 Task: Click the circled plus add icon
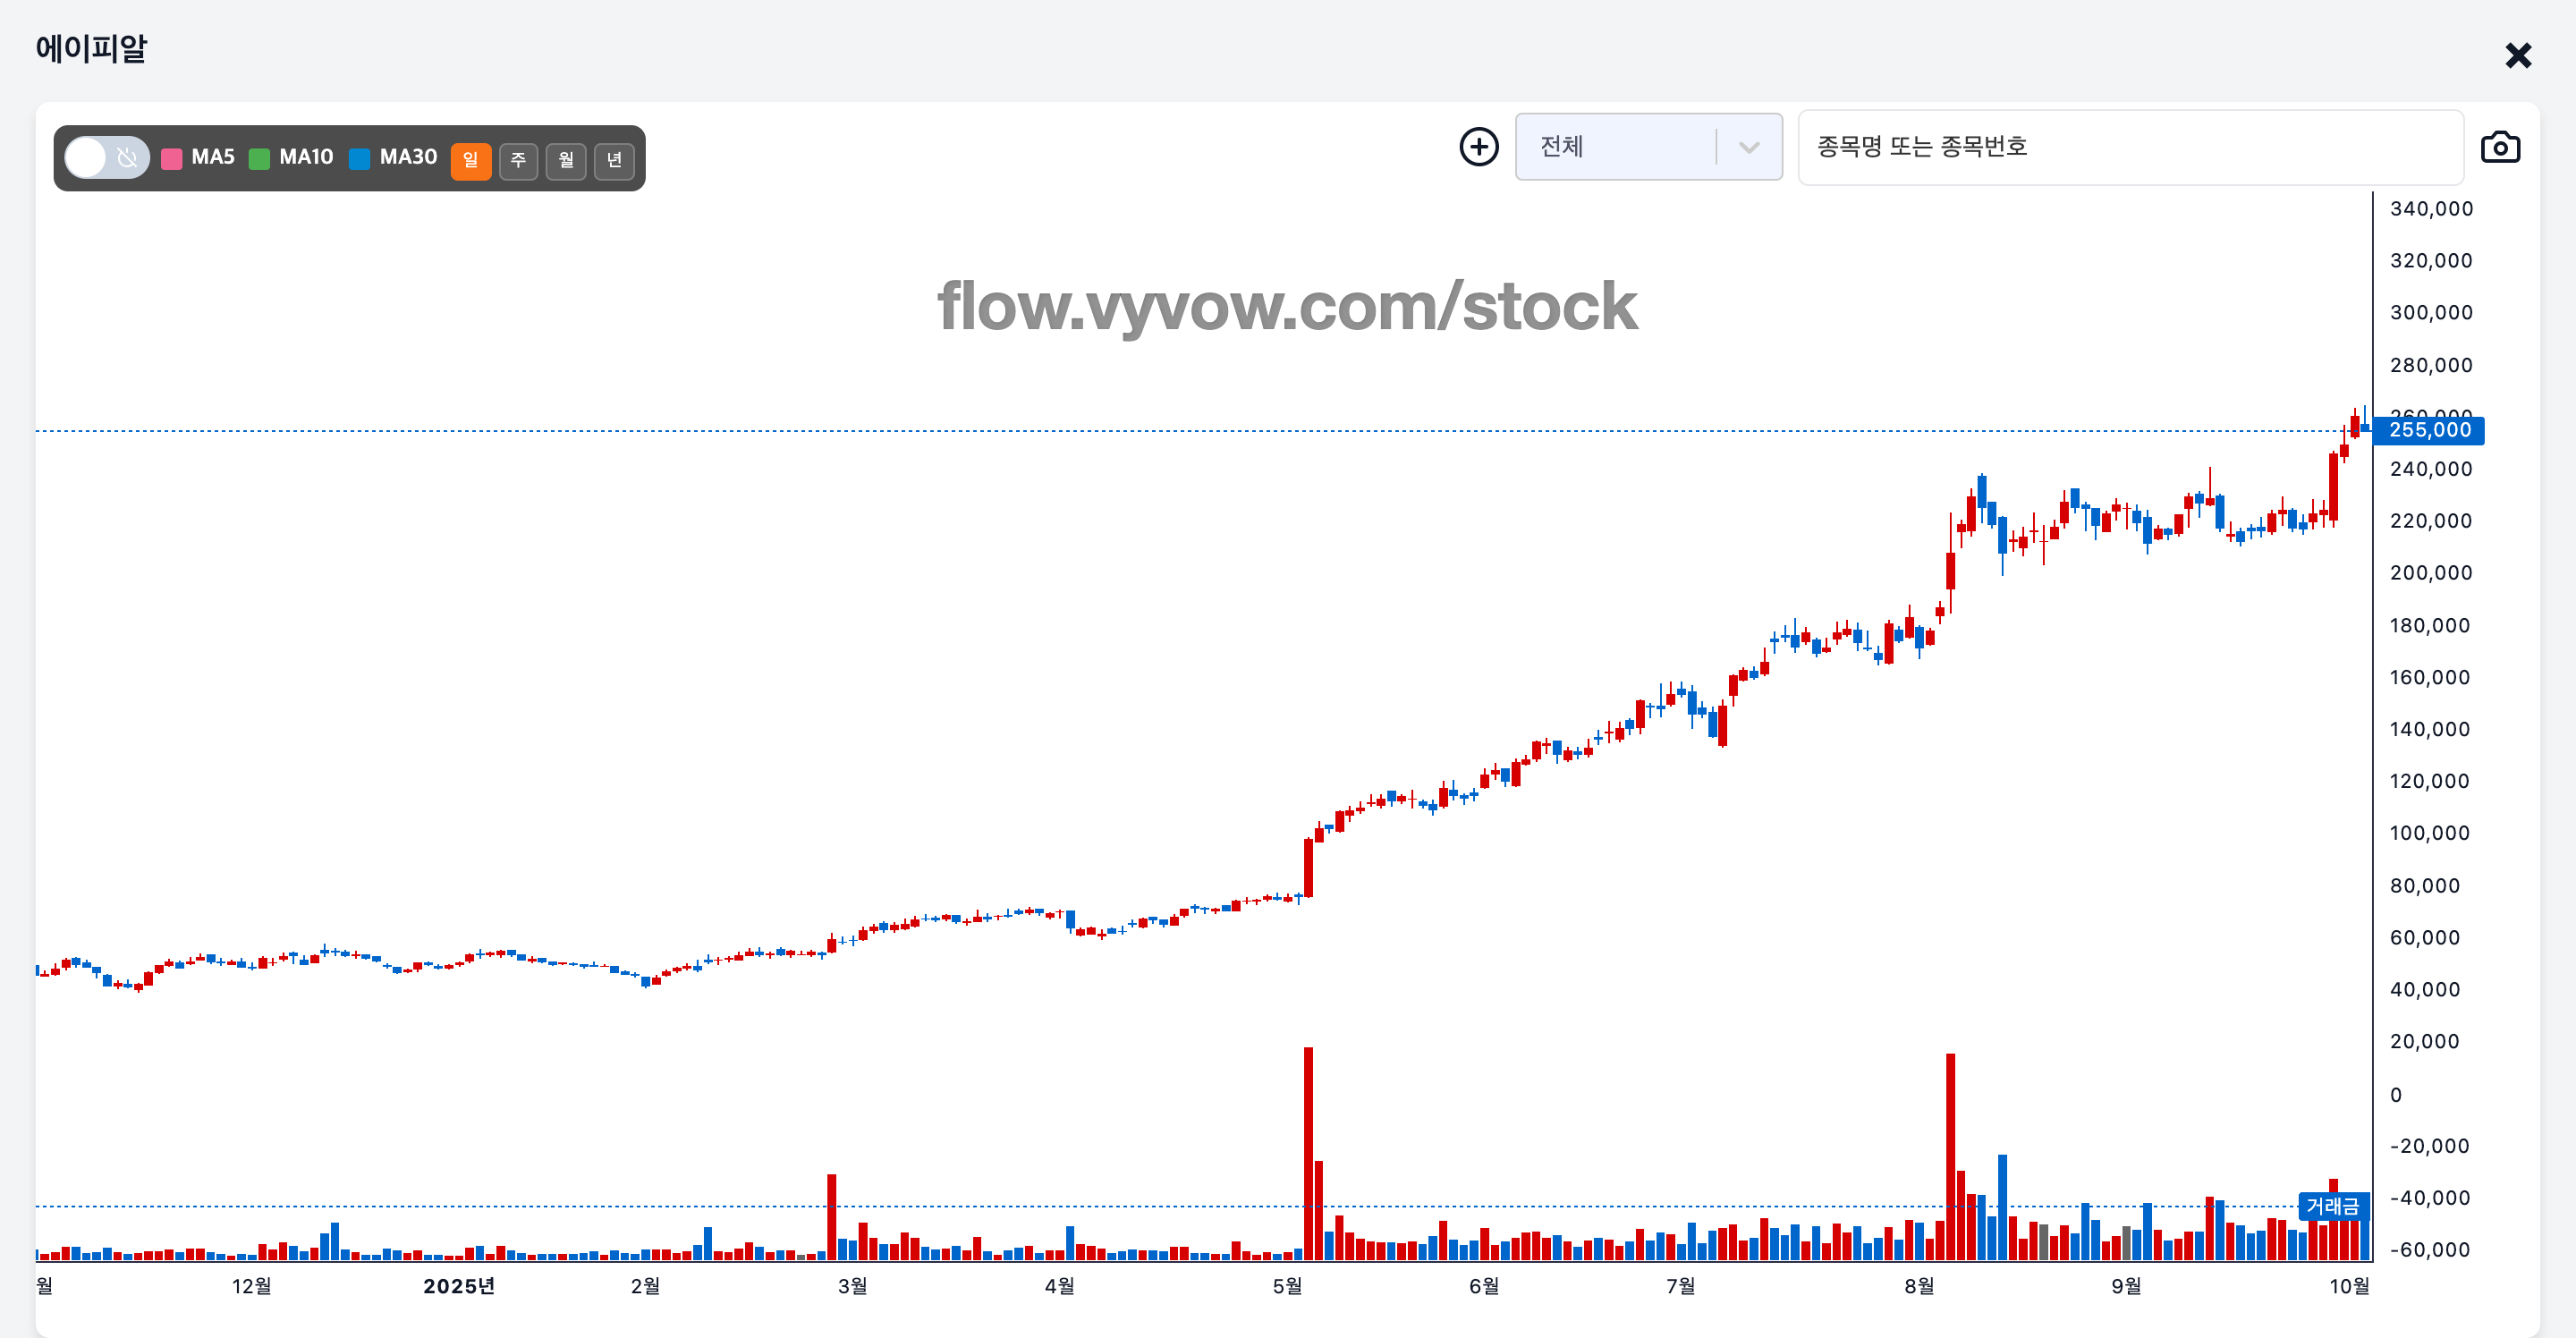(1478, 147)
